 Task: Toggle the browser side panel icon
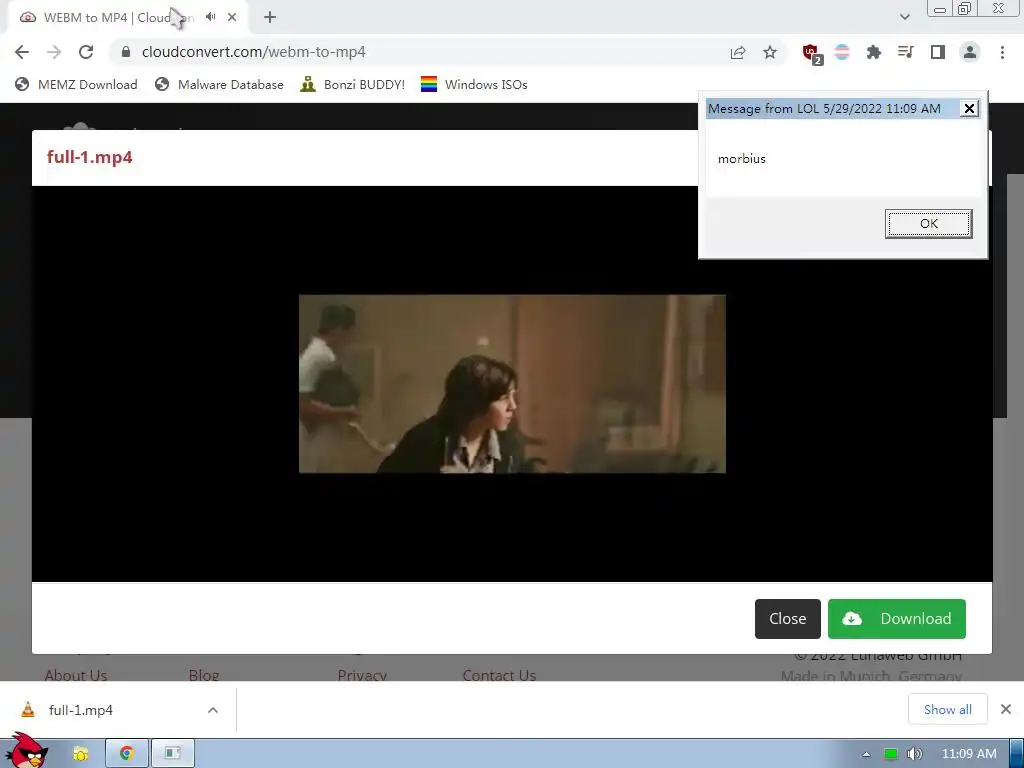938,52
